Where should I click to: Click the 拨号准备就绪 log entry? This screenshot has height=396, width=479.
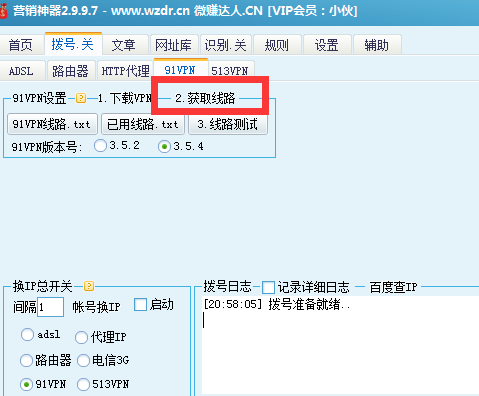tap(277, 304)
